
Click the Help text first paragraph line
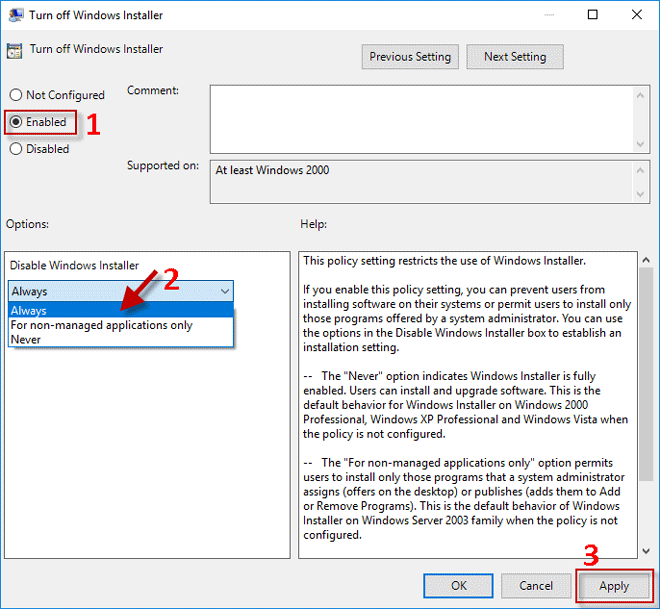tap(444, 261)
